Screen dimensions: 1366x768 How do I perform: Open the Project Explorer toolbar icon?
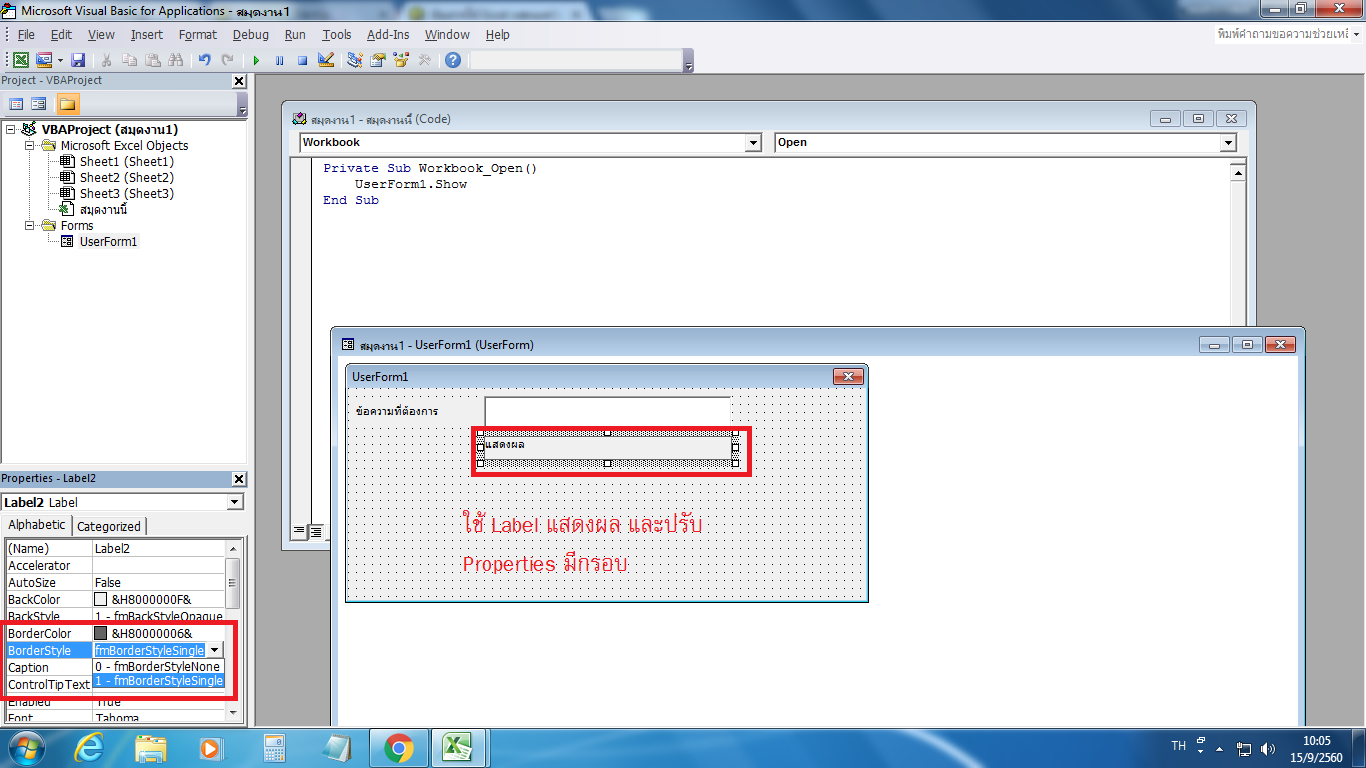355,60
